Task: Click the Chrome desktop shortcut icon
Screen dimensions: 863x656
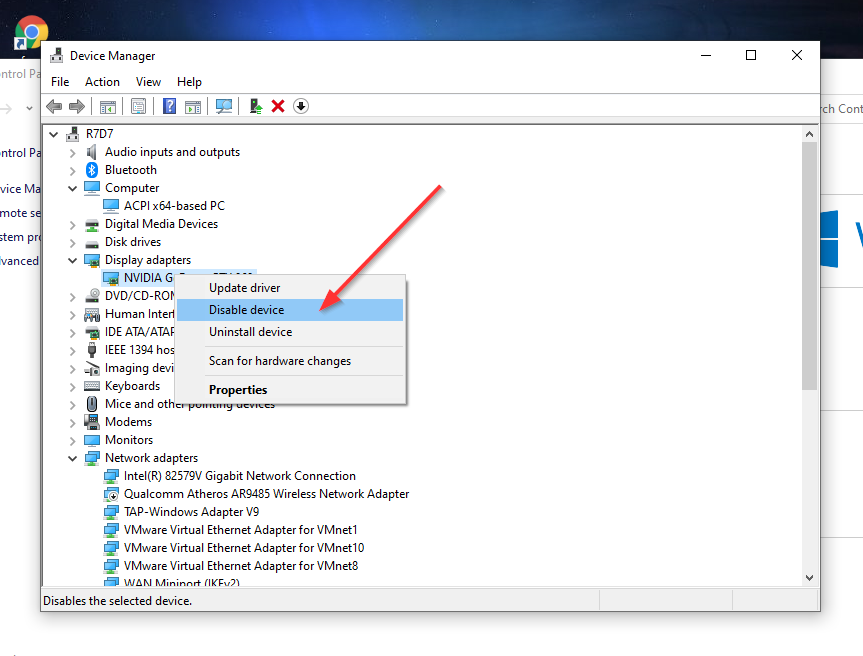Action: click(31, 32)
